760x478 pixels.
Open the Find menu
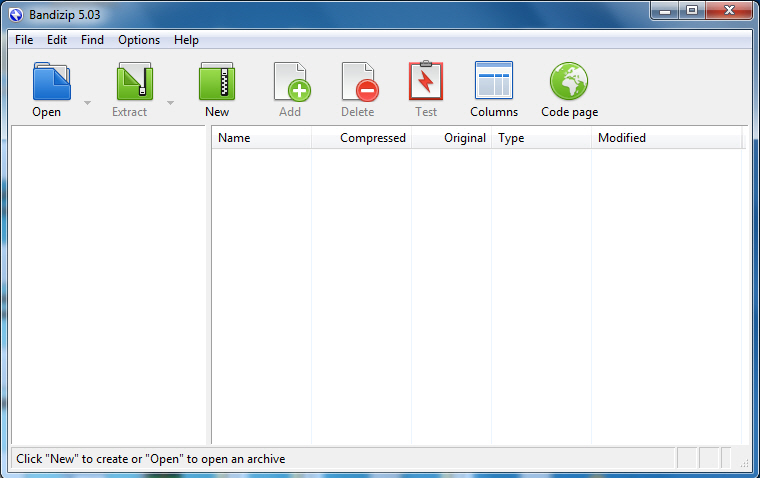(92, 40)
